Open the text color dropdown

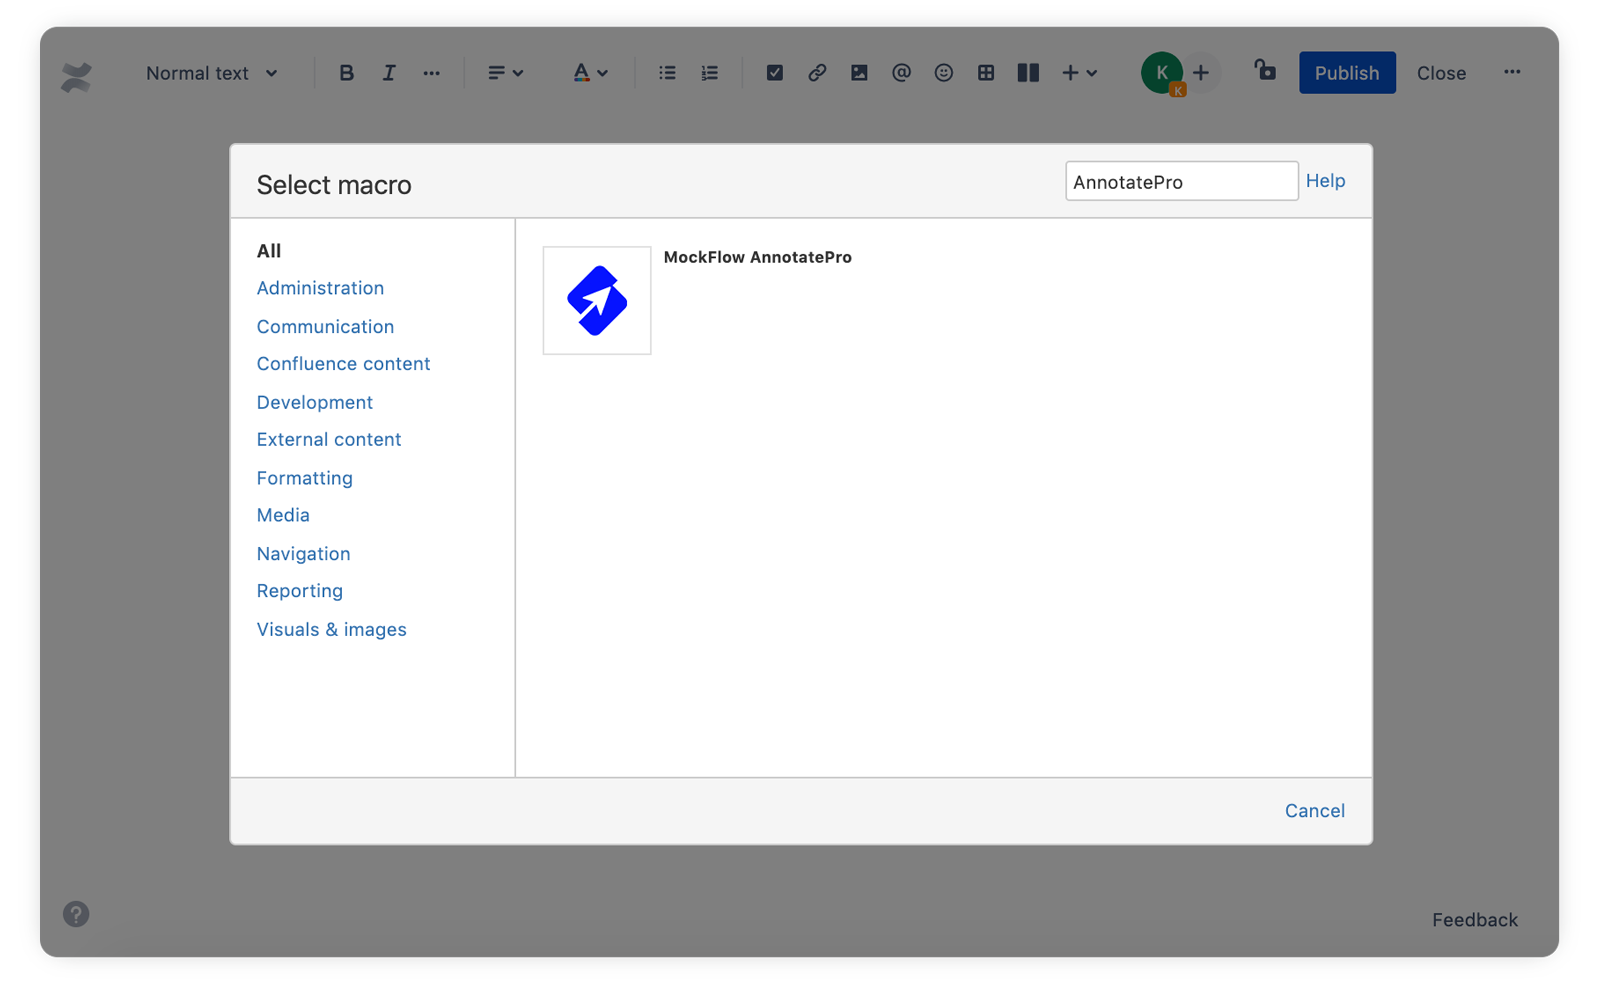coord(590,73)
